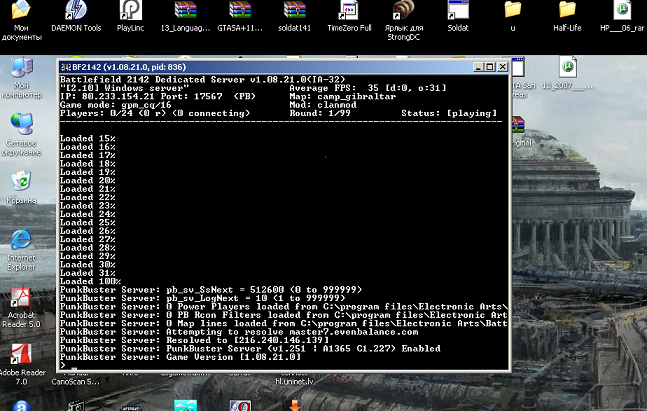Screen dimensions: 647x411
Task: Click the console command prompt line
Action: [x=284, y=366]
